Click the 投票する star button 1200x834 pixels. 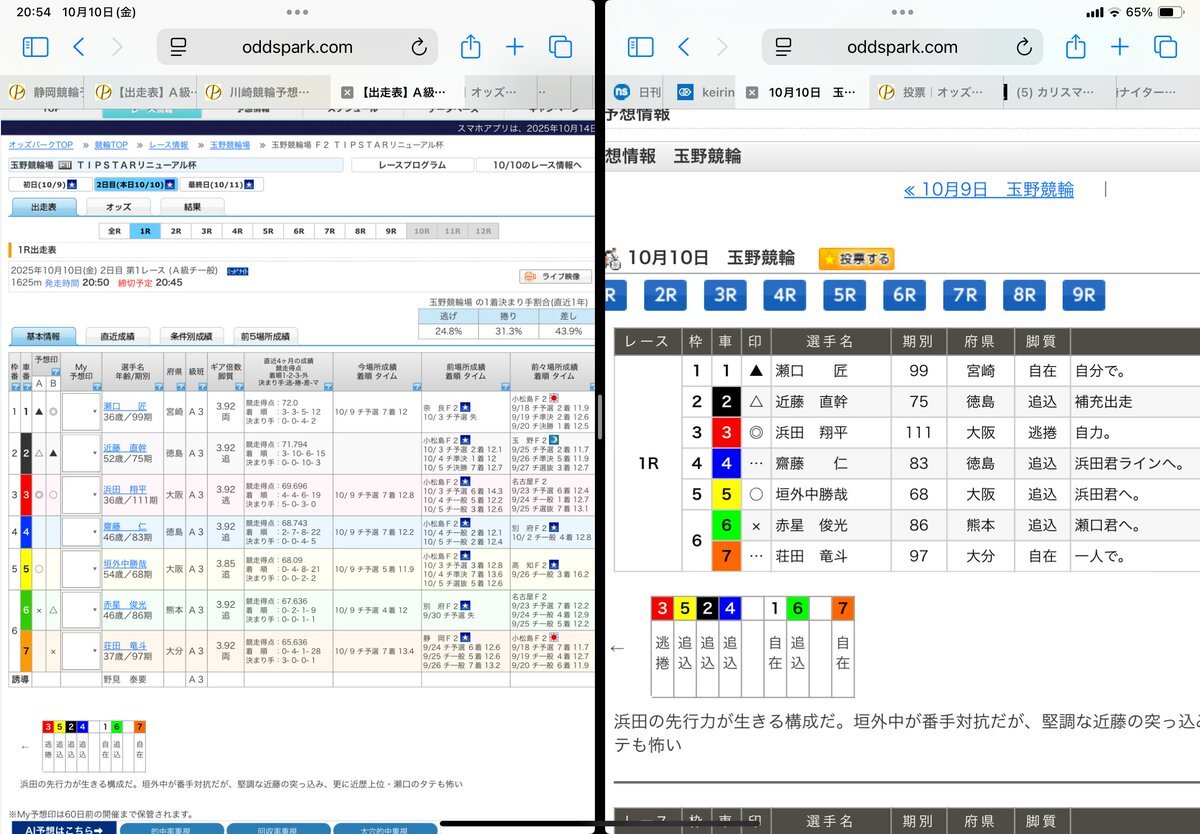point(856,259)
